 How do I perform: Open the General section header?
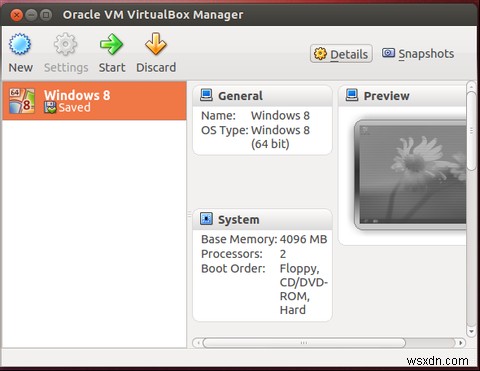click(262, 96)
